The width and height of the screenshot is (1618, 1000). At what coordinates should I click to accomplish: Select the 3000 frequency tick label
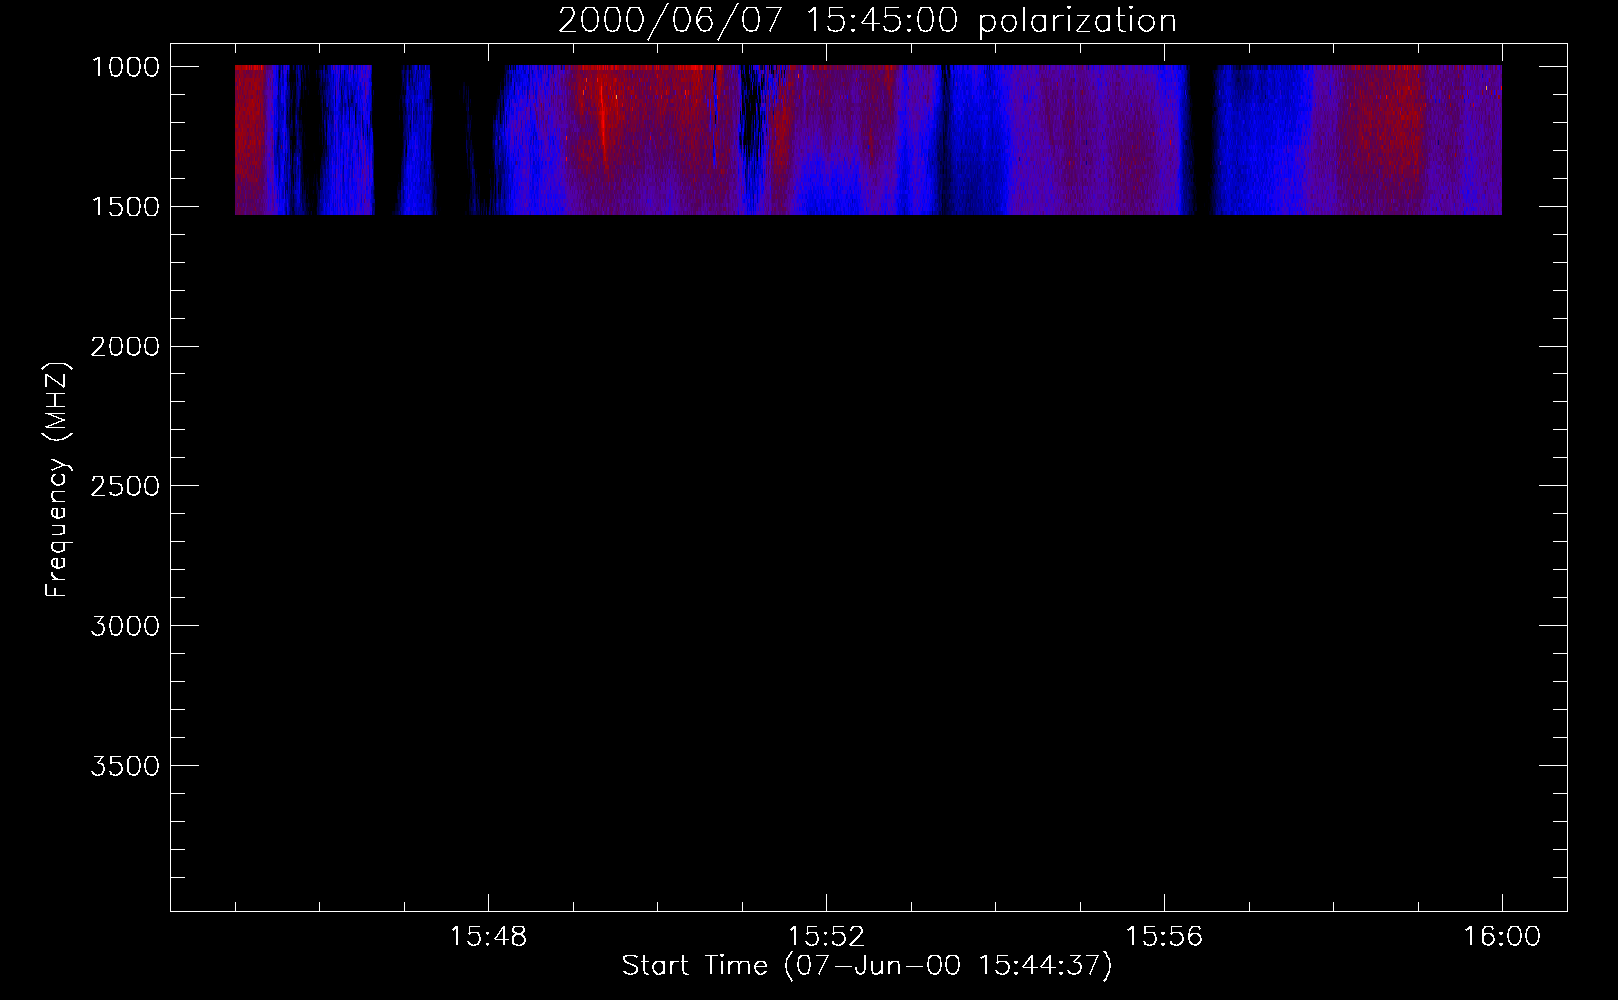point(125,626)
